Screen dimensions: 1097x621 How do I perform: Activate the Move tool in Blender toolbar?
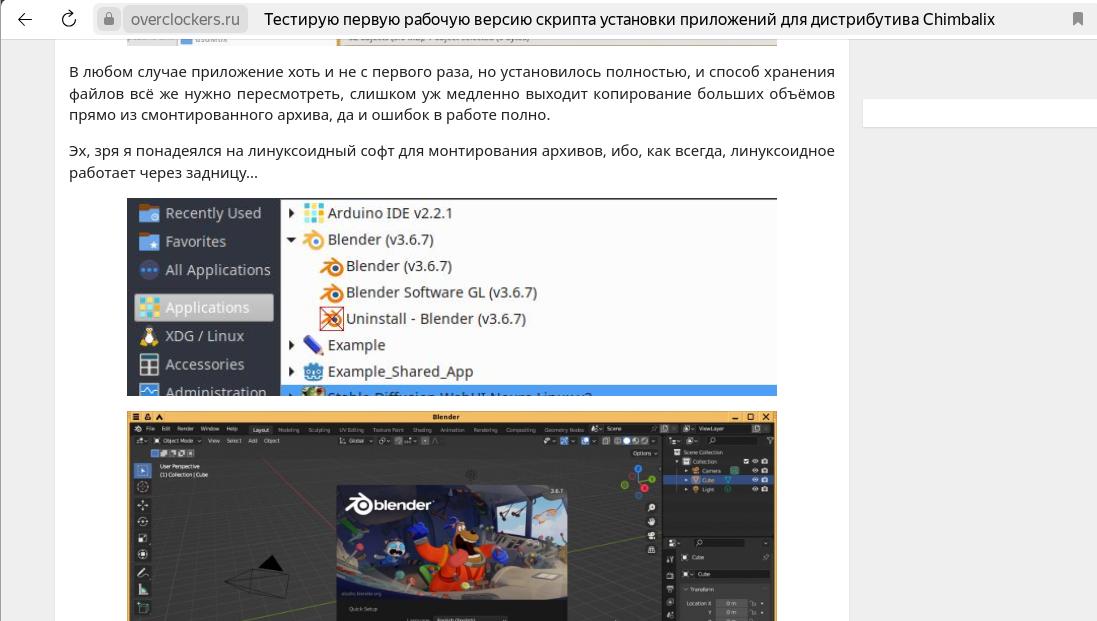click(x=143, y=504)
